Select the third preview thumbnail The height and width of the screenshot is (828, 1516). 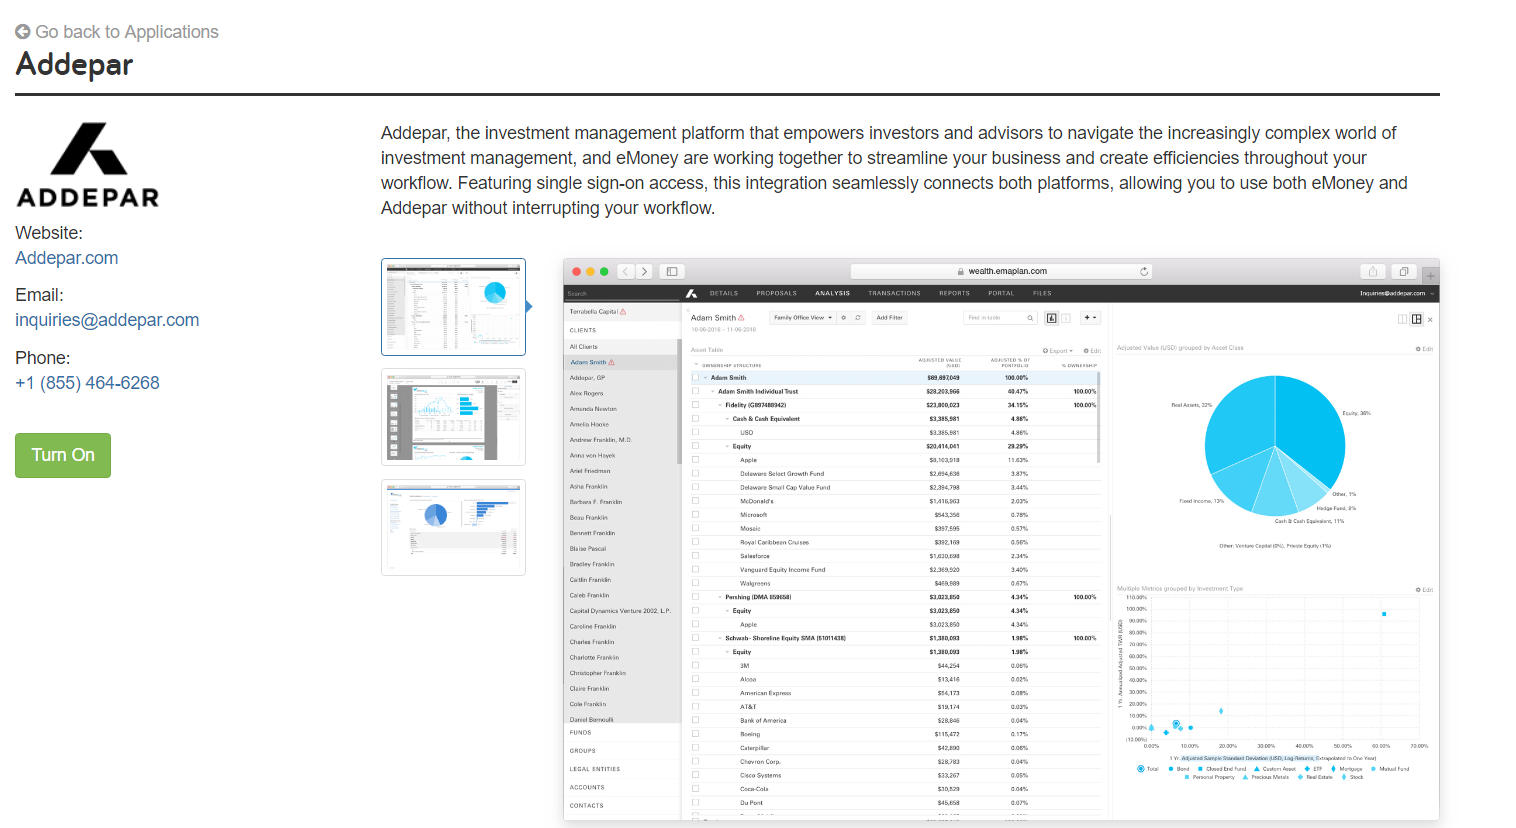tap(453, 527)
